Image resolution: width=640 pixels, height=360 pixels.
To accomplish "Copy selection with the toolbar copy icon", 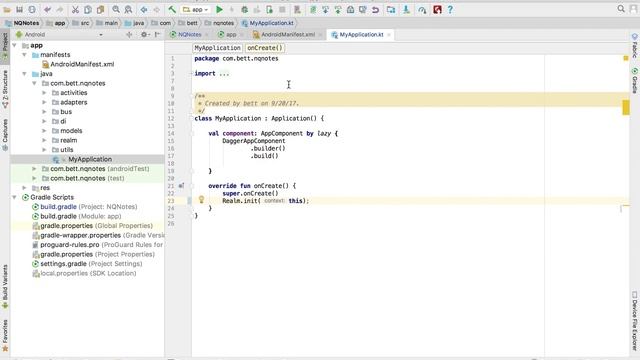I will point(88,9).
